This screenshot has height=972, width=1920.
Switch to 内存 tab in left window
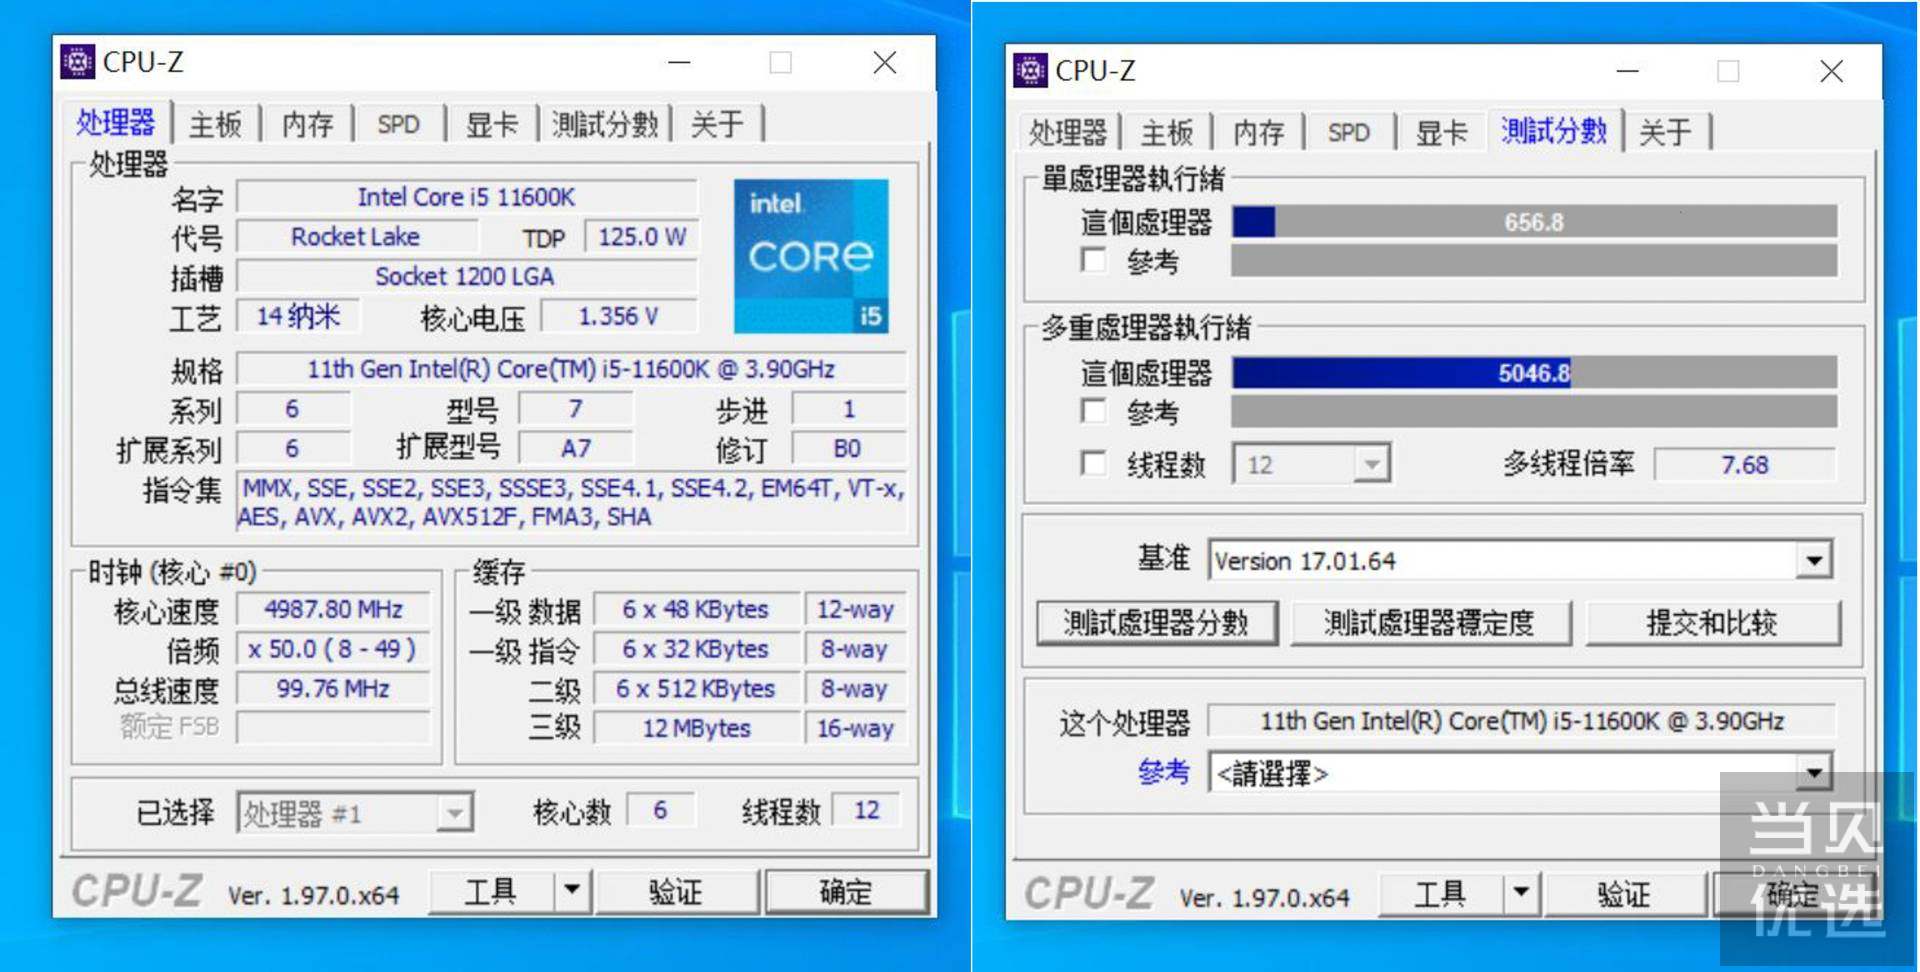(x=307, y=124)
